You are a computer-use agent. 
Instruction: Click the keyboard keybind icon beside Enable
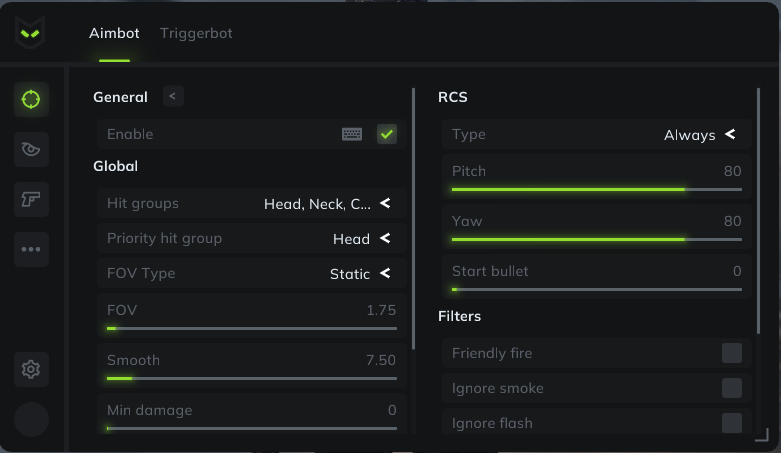click(352, 134)
